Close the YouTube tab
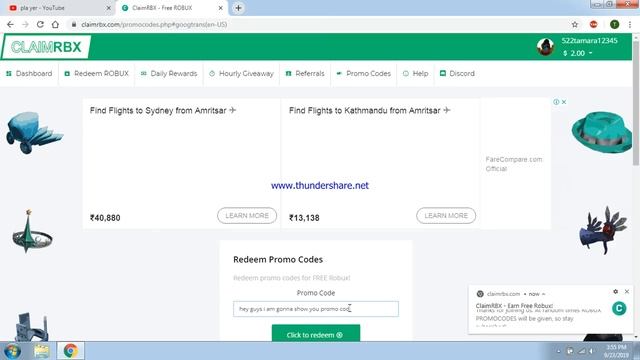Image resolution: width=640 pixels, height=360 pixels. (109, 8)
